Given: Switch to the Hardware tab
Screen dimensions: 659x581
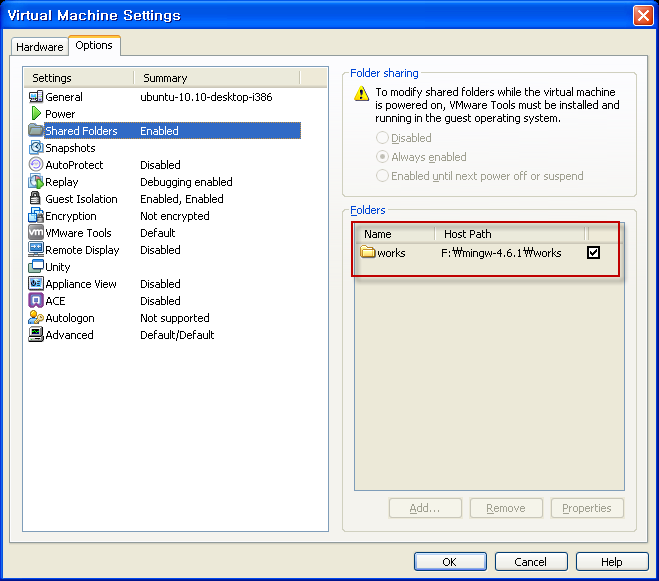Looking at the screenshot, I should [x=40, y=47].
